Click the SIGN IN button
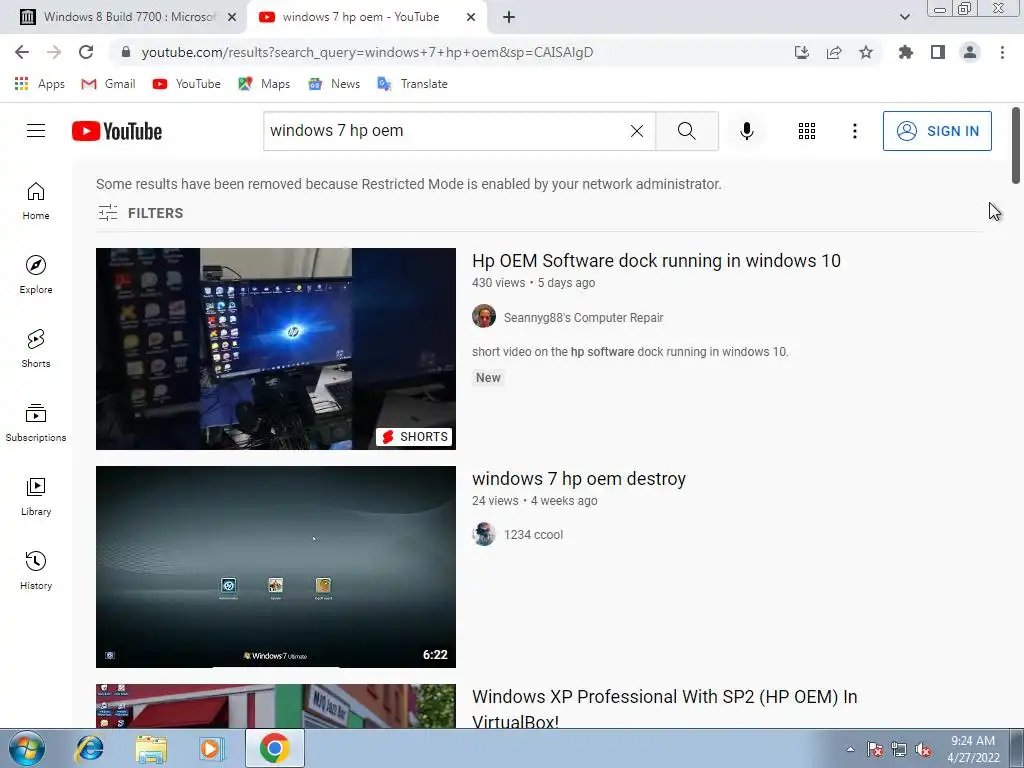Image resolution: width=1024 pixels, height=768 pixels. tap(937, 131)
